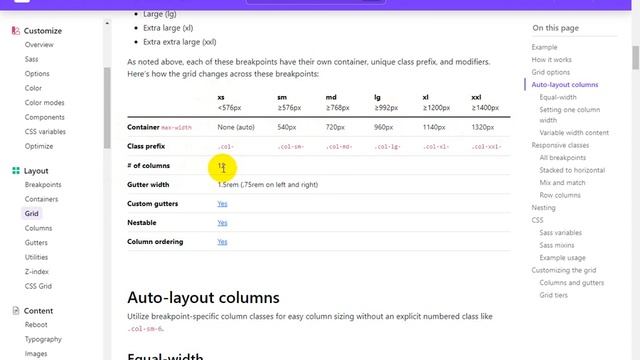Click the .col-sm- class prefix cell
This screenshot has height=360, width=640.
[x=291, y=147]
